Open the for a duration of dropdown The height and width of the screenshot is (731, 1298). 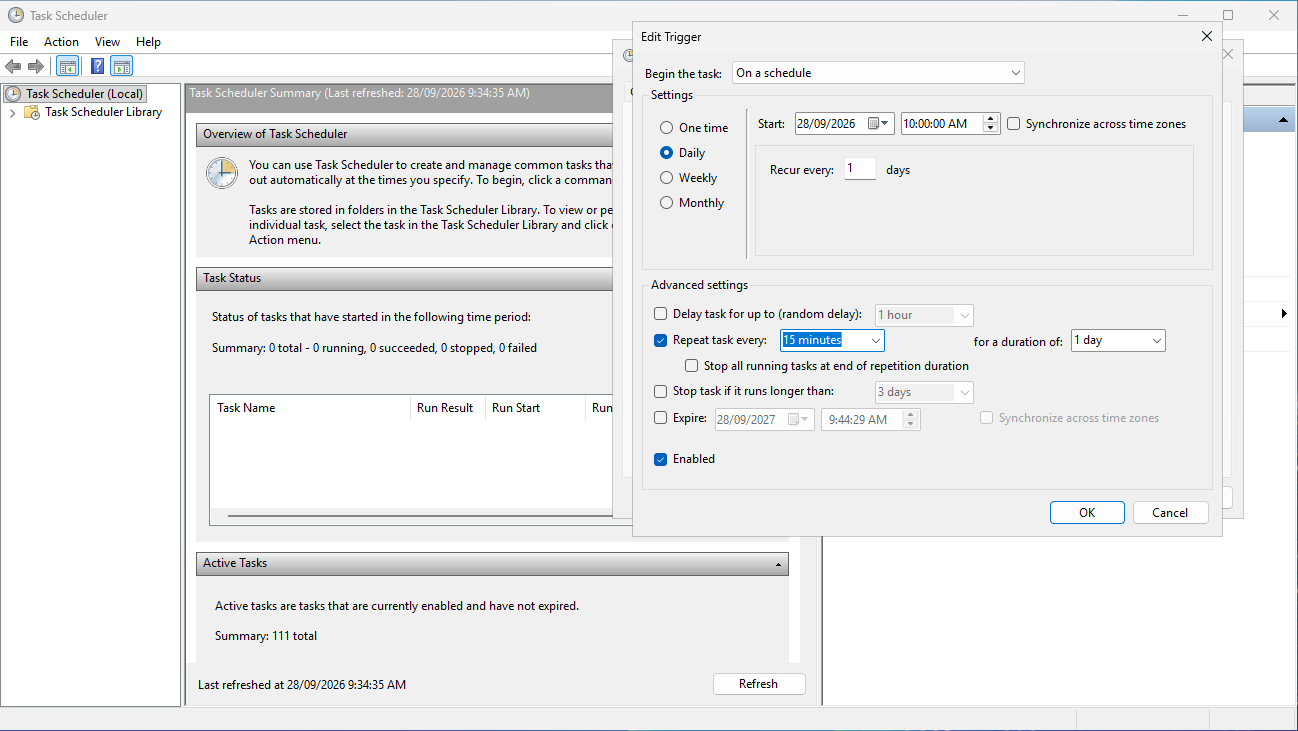1118,340
